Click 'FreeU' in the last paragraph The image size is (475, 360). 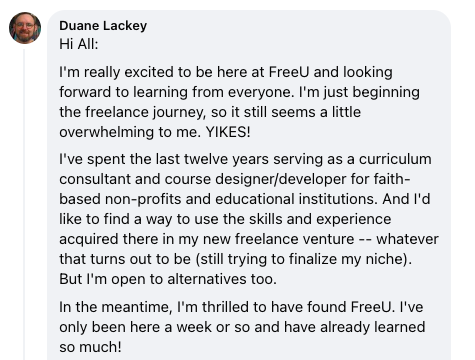click(373, 307)
